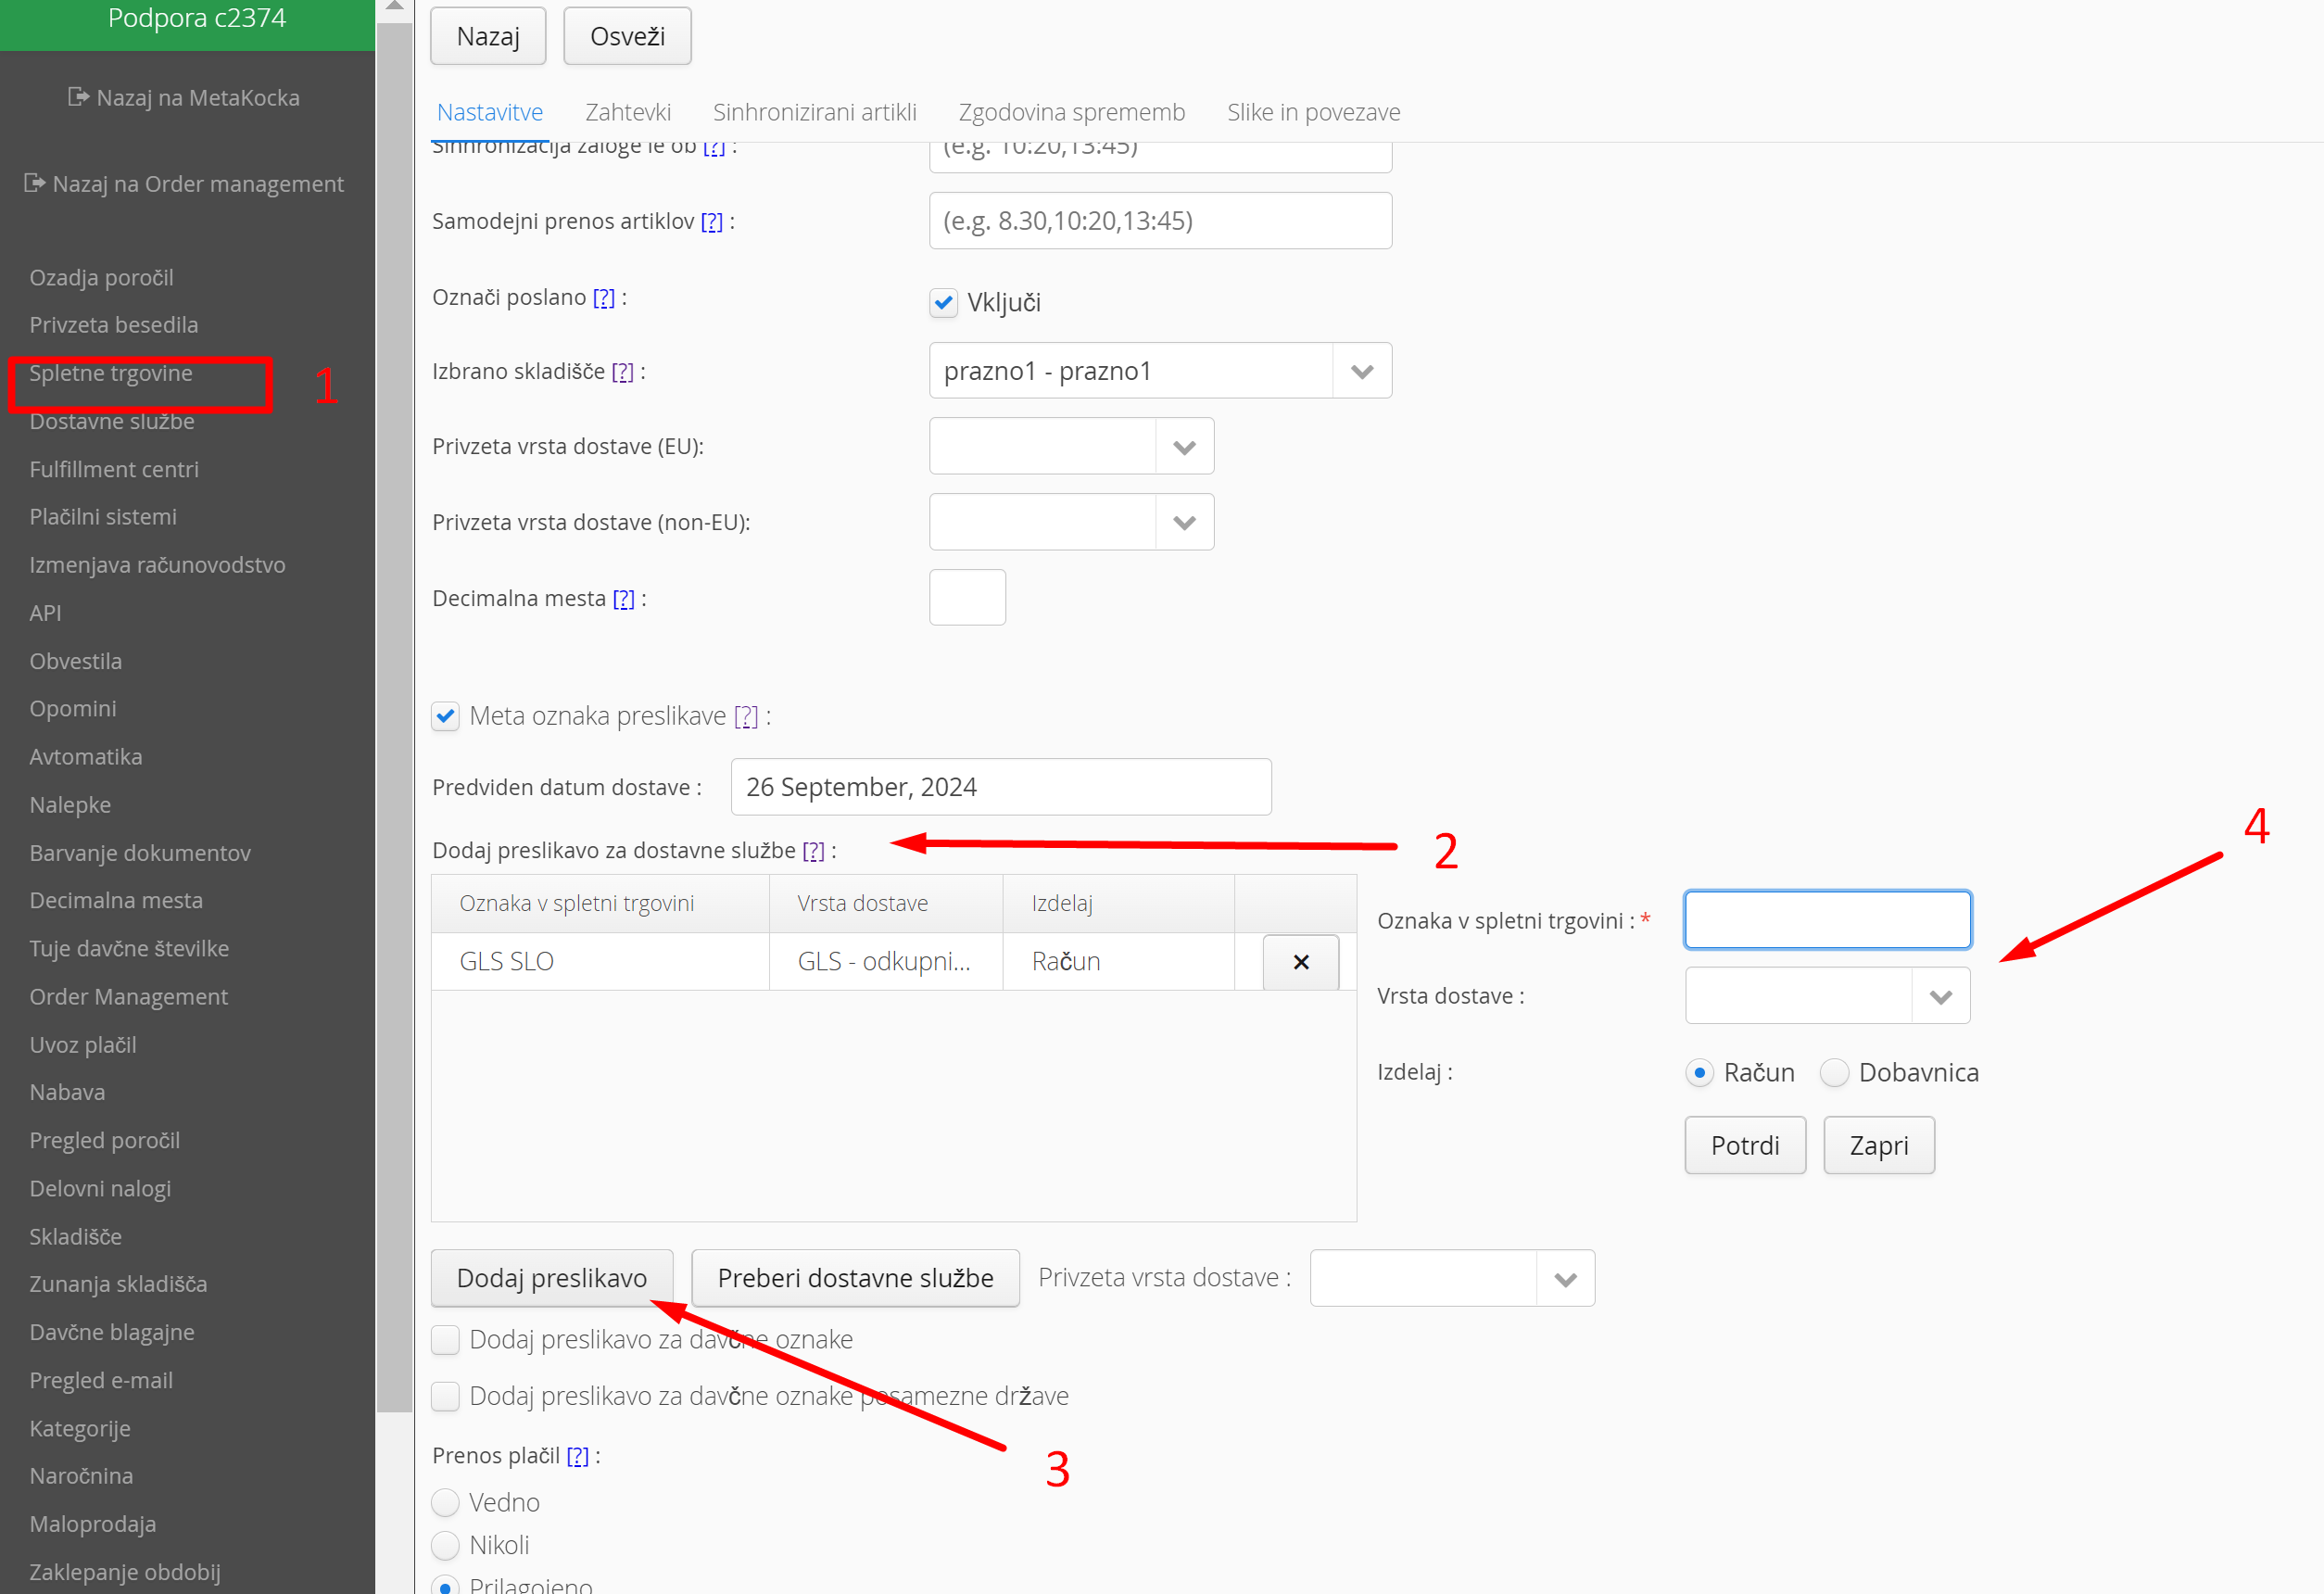The width and height of the screenshot is (2324, 1594).
Task: Open help [?] for Samodejni prenos artiklov
Action: coord(711,222)
